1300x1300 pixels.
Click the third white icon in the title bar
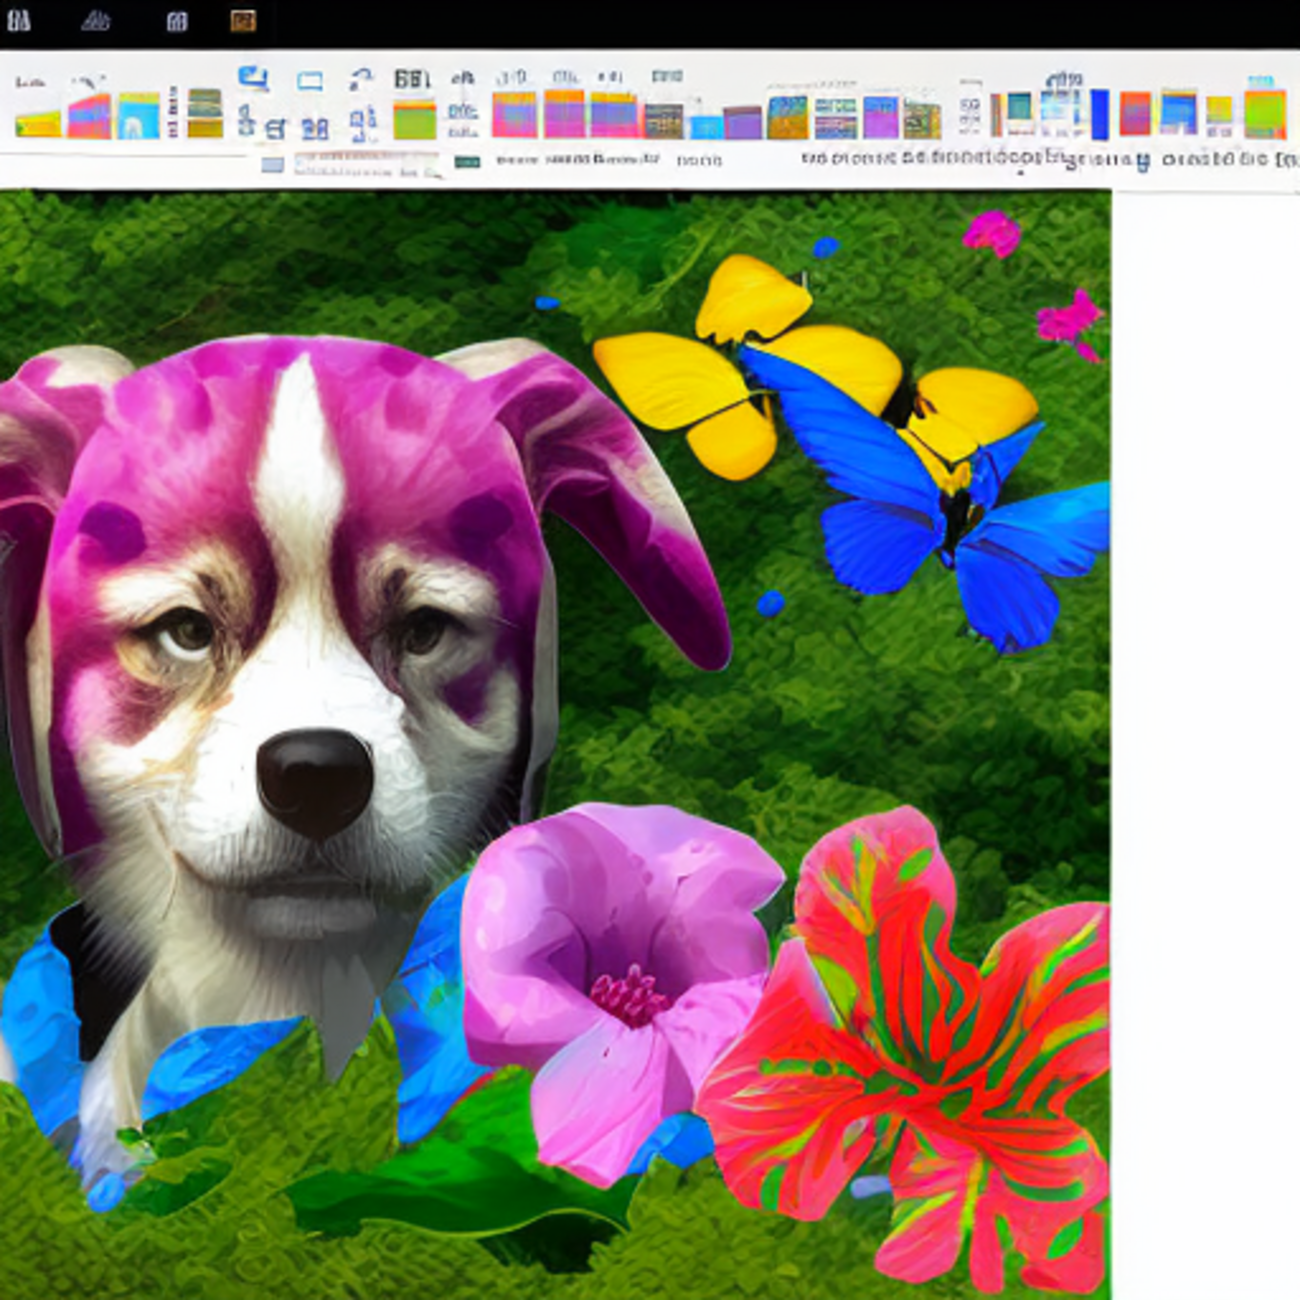(176, 21)
